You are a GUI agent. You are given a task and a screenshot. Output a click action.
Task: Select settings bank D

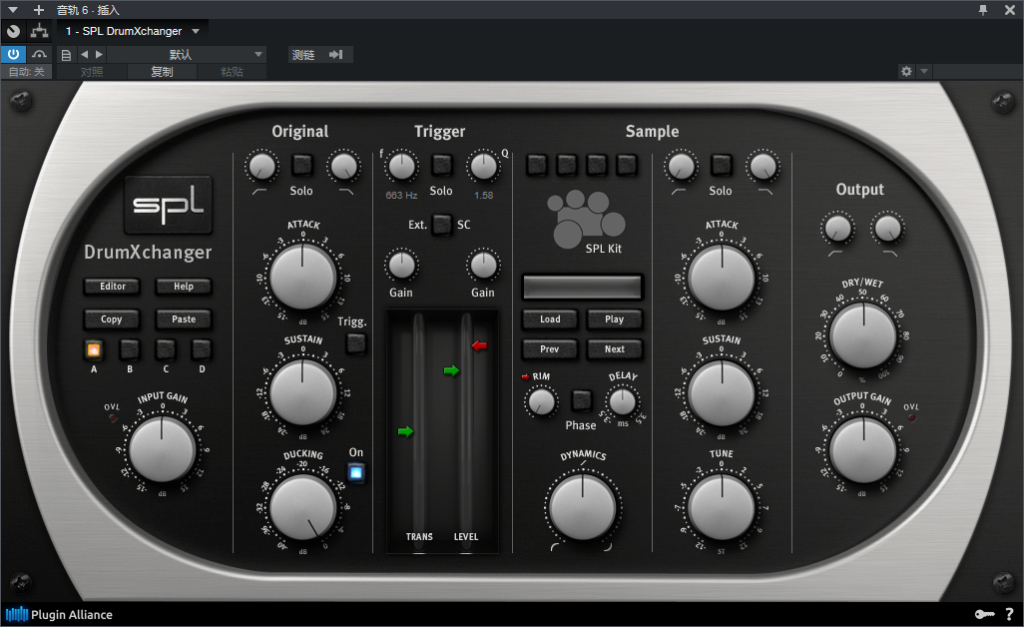pyautogui.click(x=201, y=349)
